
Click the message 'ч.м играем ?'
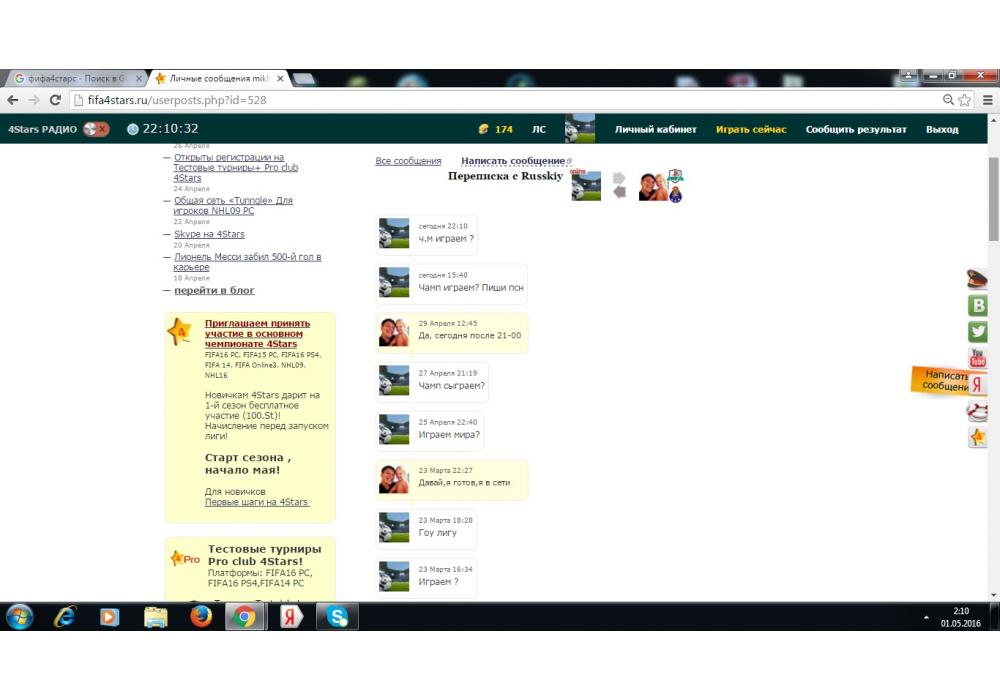tap(446, 238)
